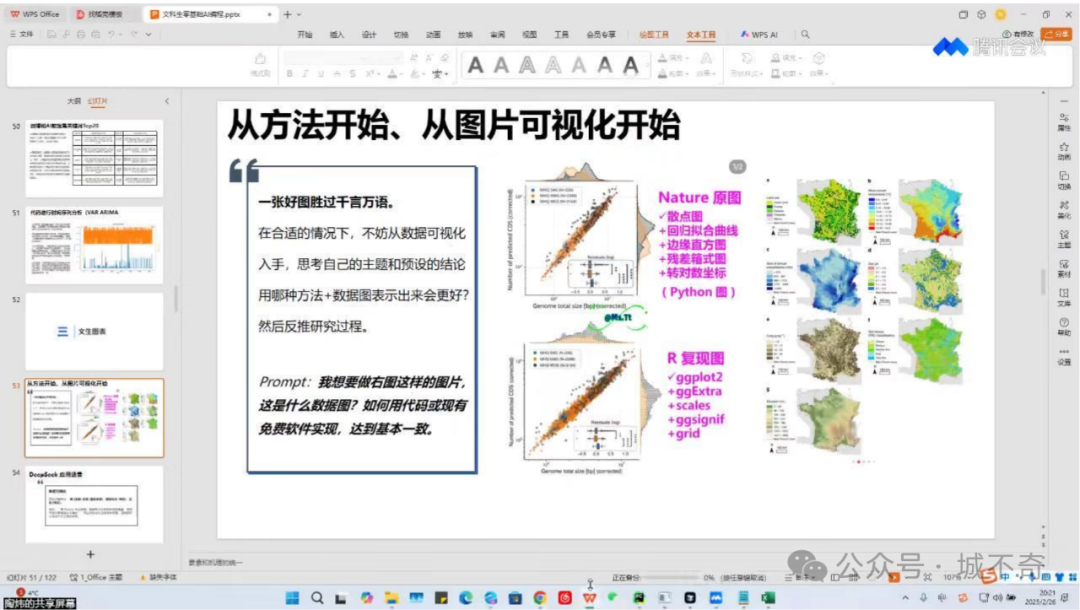This screenshot has height=610, width=1080.
Task: Open 属性 properties in right sidebar
Action: 1064,122
